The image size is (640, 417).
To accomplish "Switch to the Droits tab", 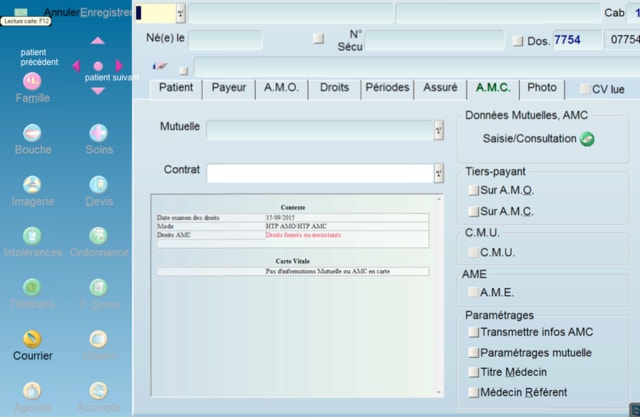I will pyautogui.click(x=334, y=88).
